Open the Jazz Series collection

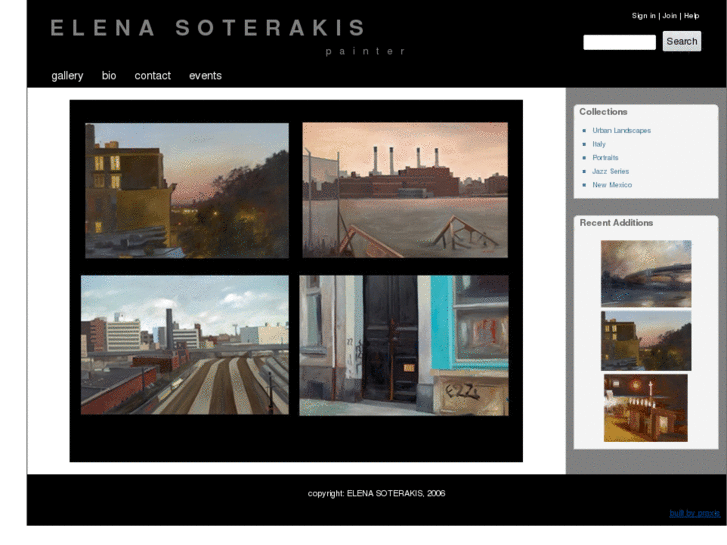pos(610,171)
